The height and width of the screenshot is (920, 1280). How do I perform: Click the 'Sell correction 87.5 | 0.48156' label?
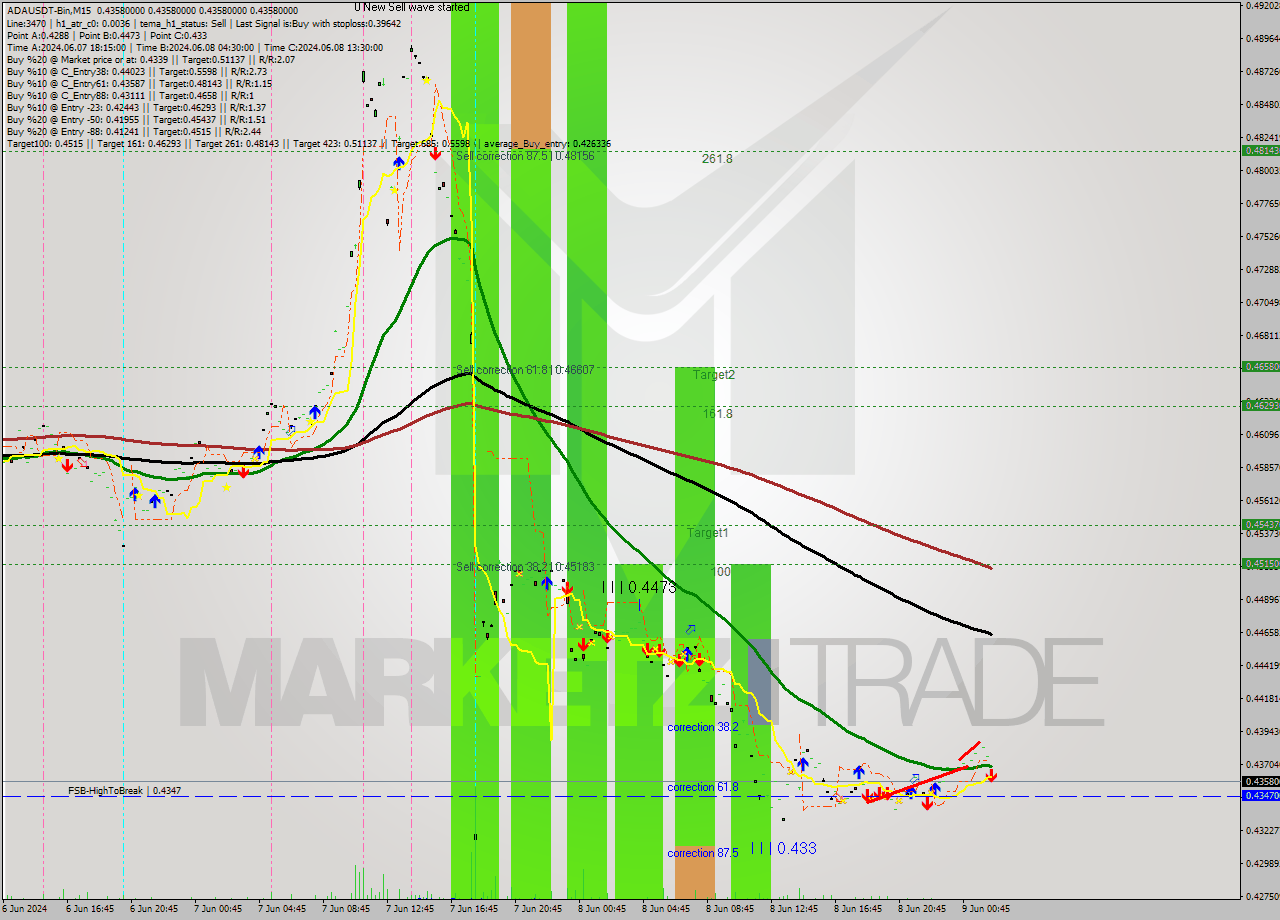coord(525,156)
